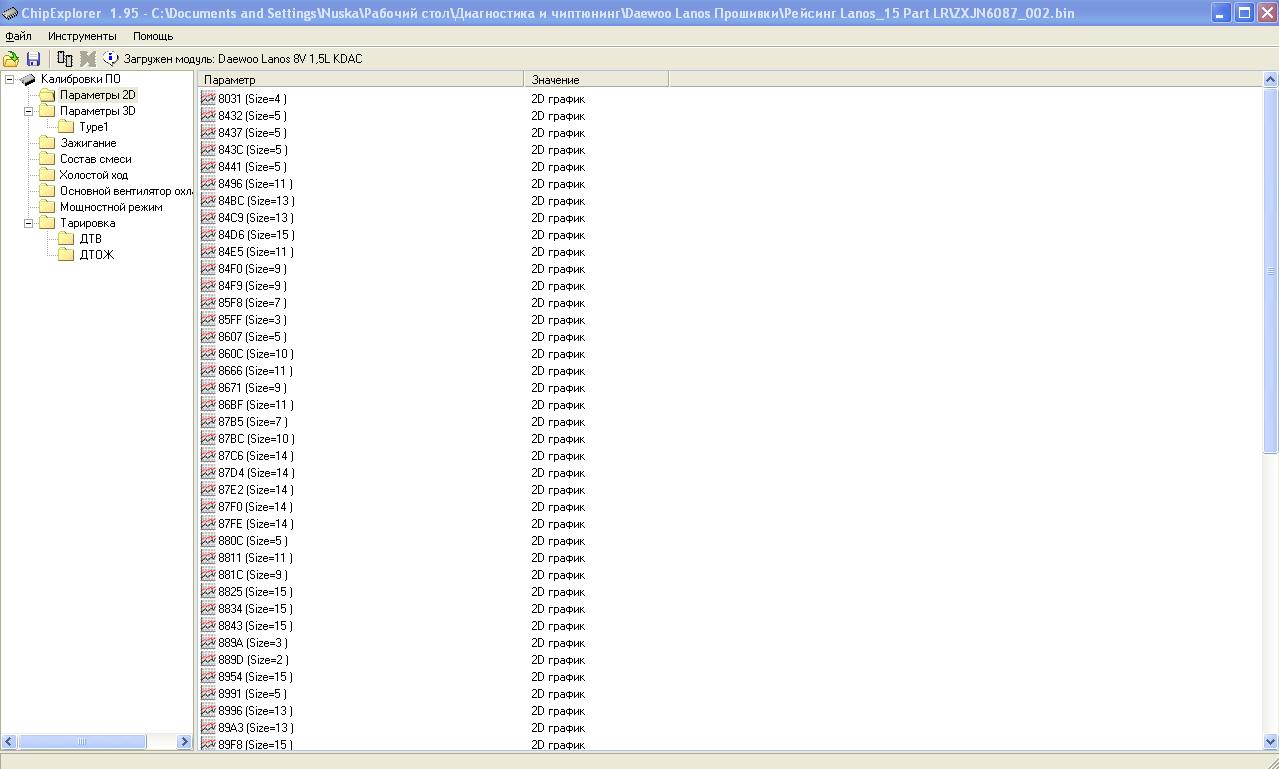
Task: Click the chip icon next to Калибровки ПО
Action: point(28,79)
